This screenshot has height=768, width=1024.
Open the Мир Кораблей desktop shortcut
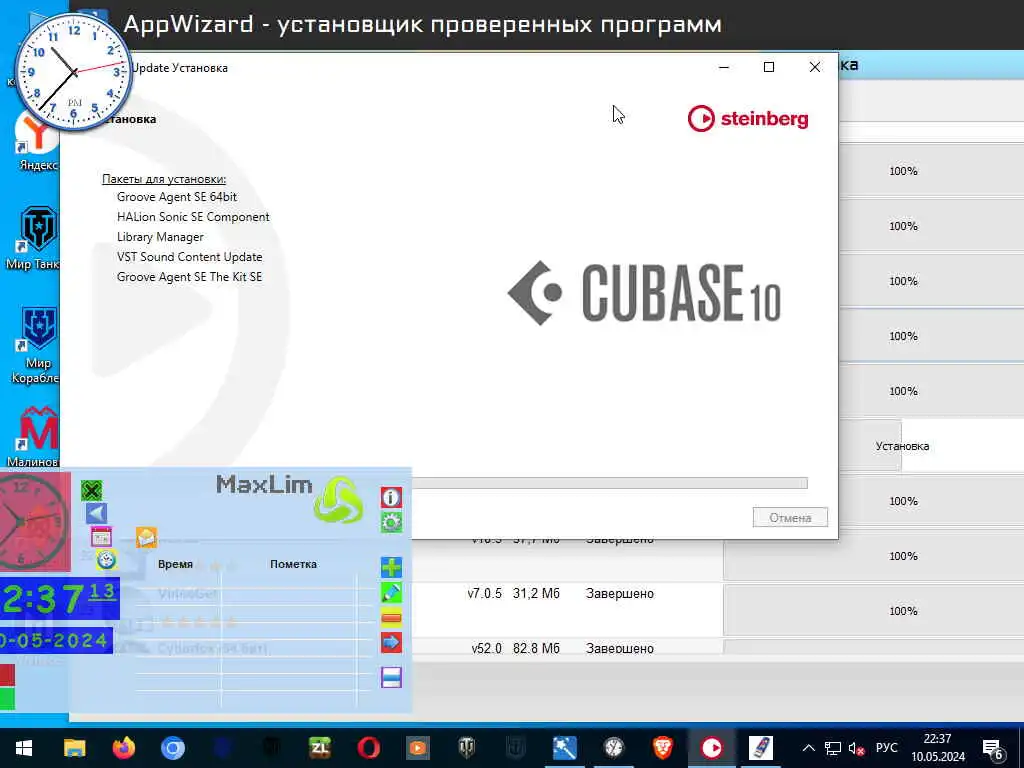pos(36,345)
